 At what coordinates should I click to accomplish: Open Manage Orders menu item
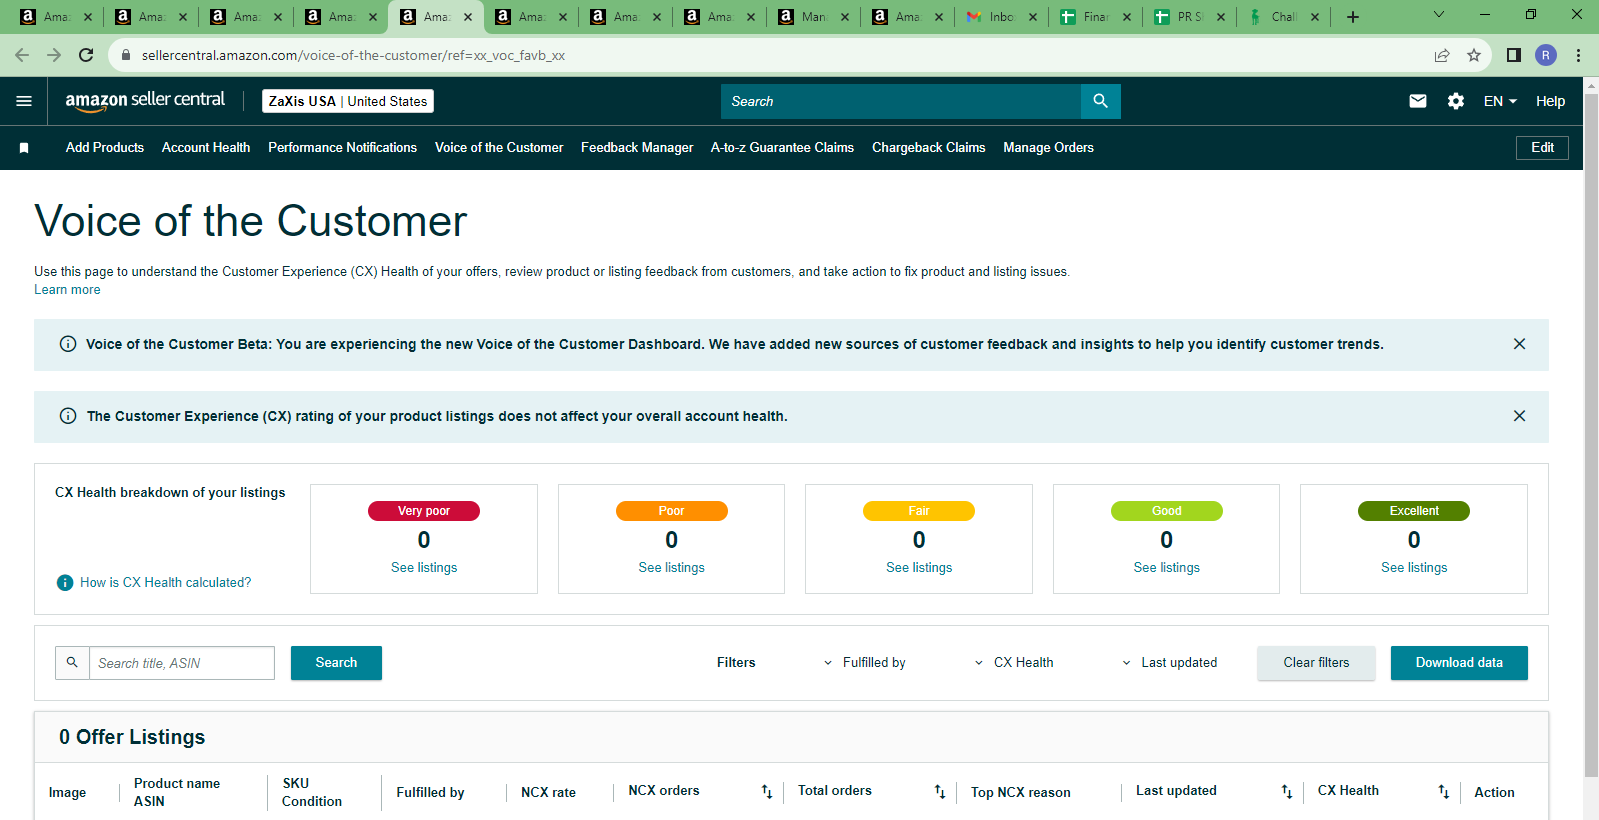click(x=1048, y=148)
